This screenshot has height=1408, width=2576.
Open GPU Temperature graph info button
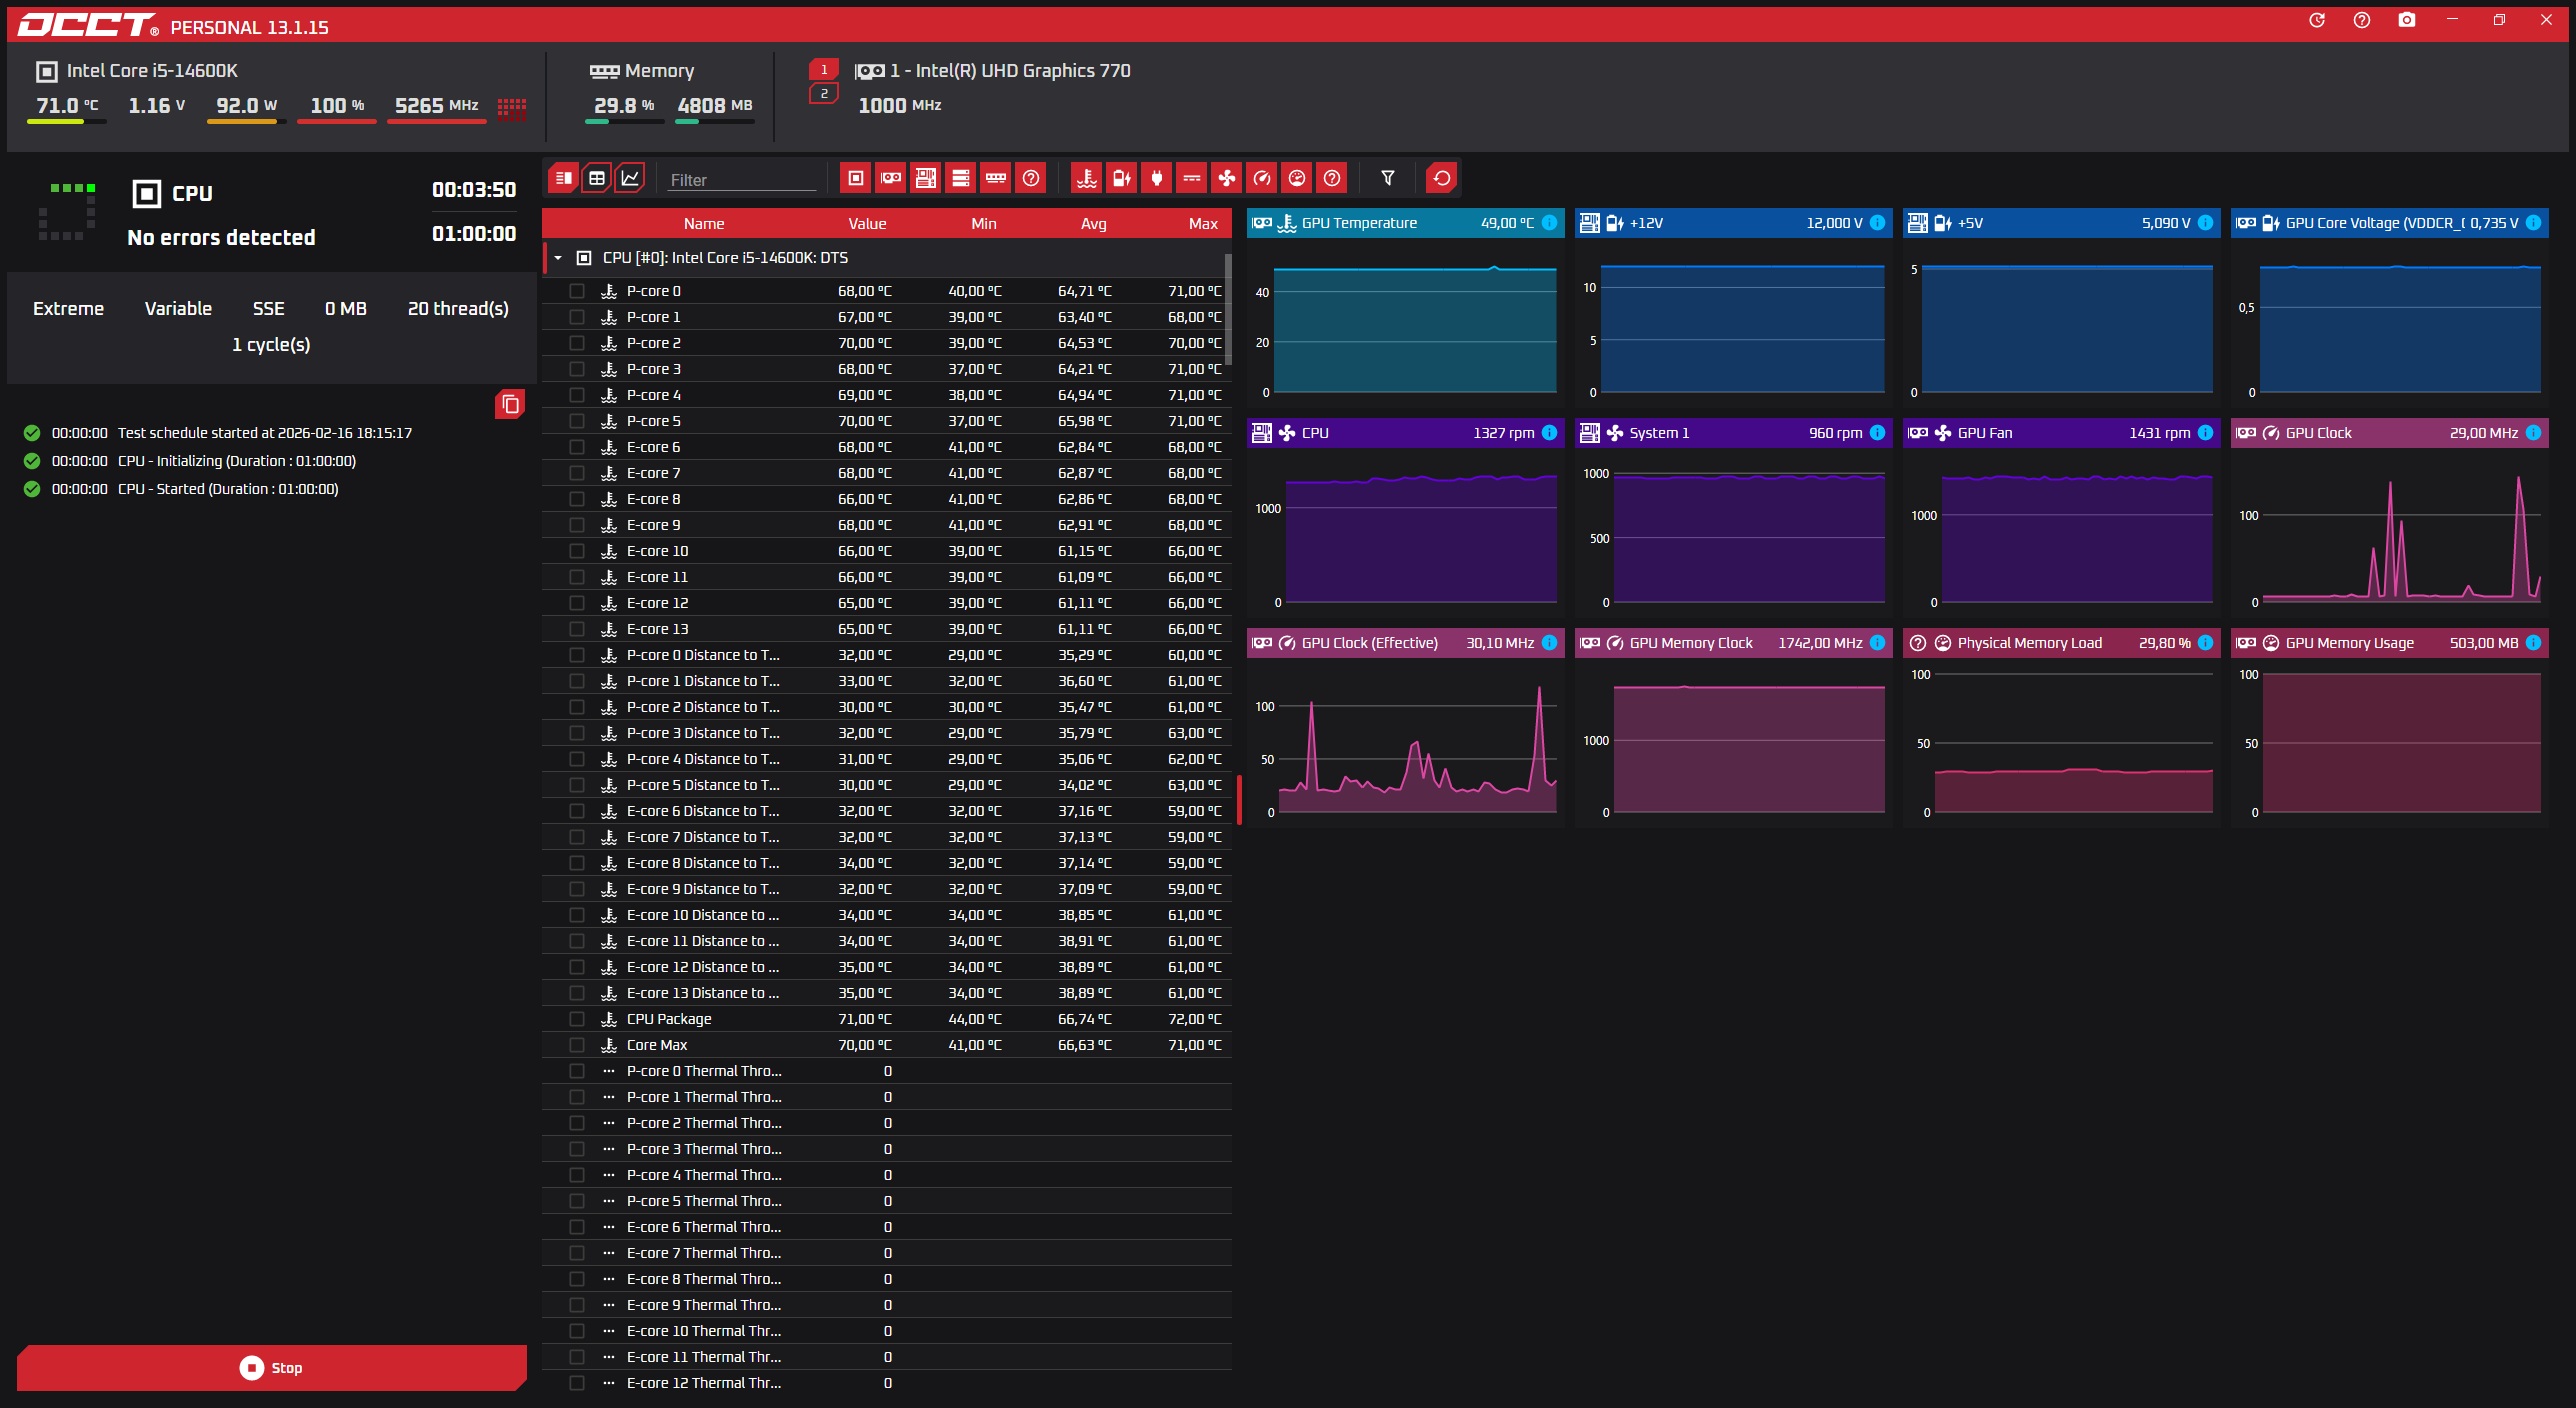pyautogui.click(x=1549, y=223)
